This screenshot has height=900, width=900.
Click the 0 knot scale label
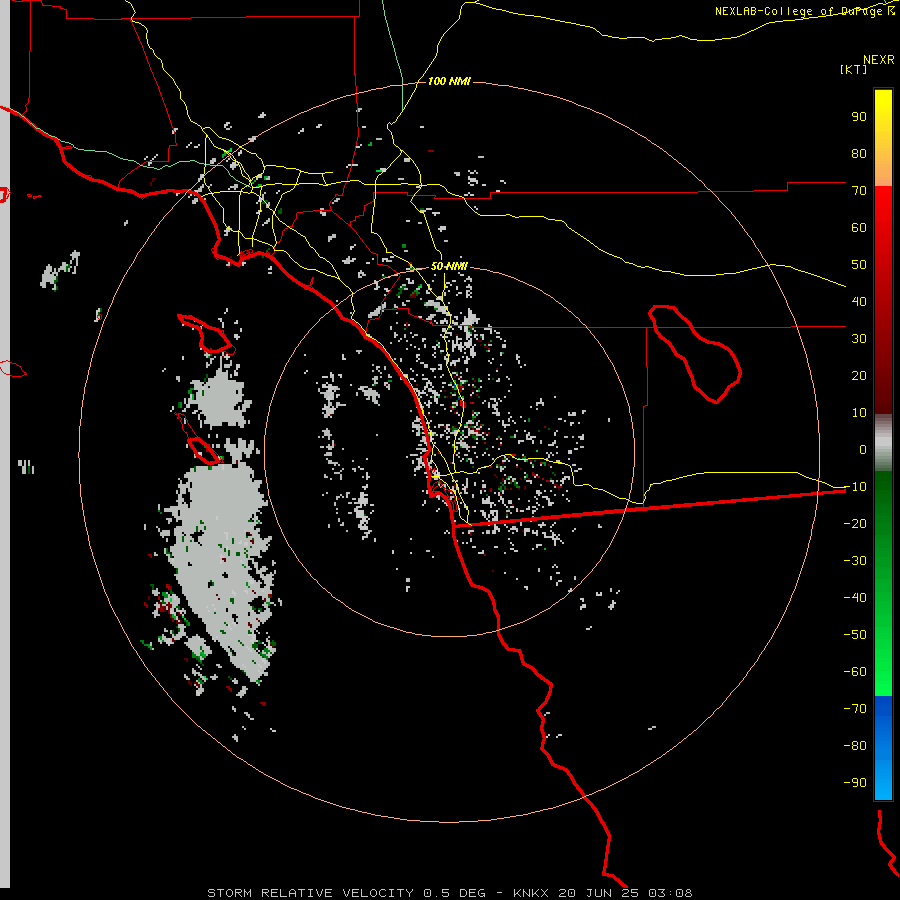863,449
